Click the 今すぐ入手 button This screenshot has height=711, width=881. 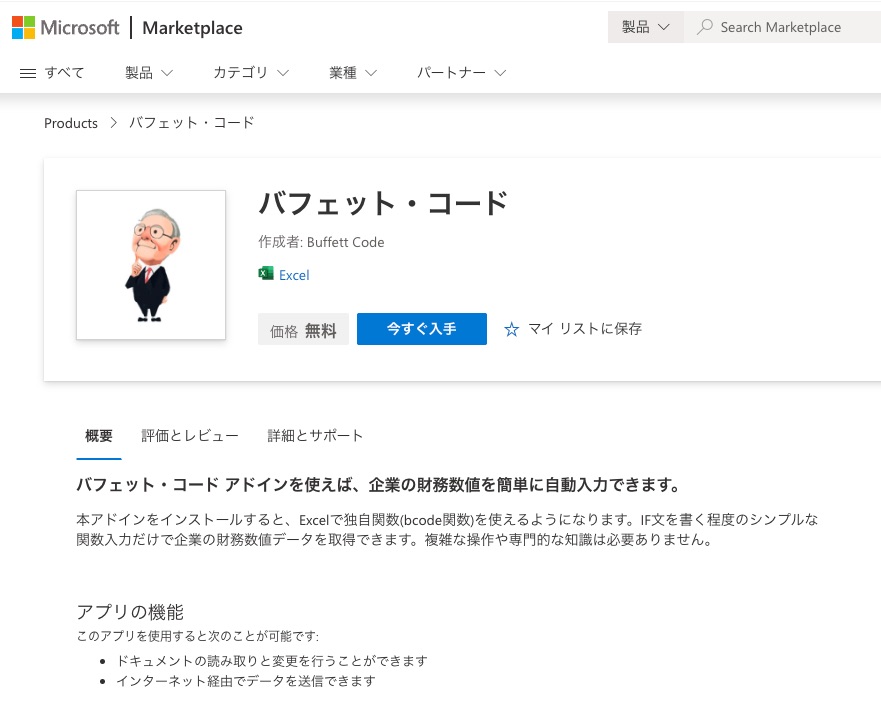[422, 329]
